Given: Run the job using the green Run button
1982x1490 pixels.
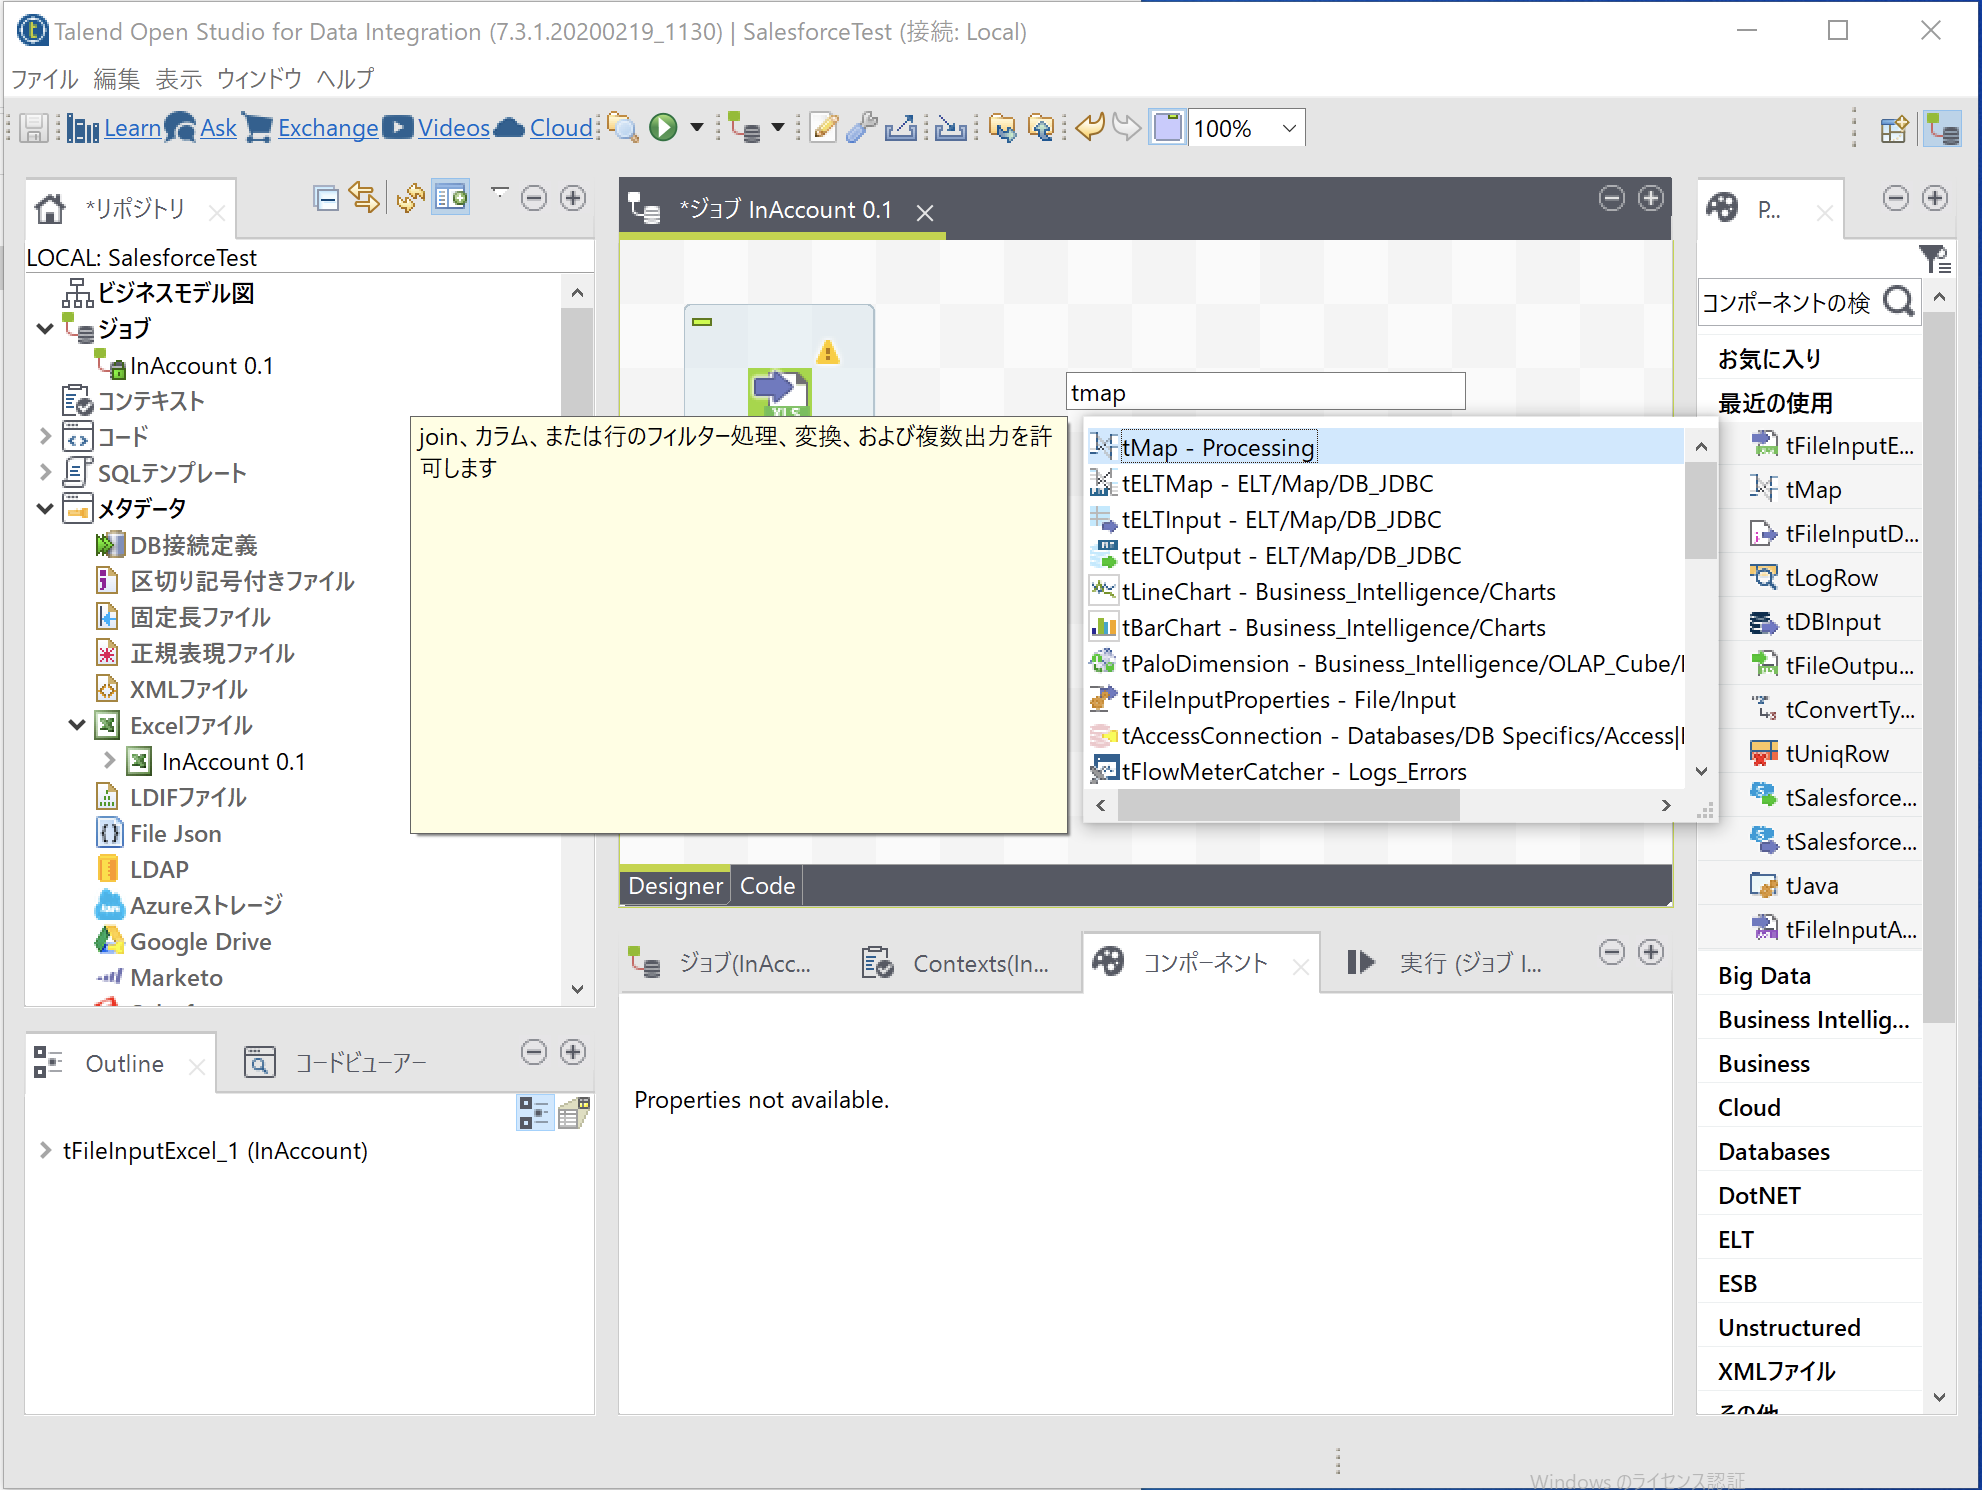Looking at the screenshot, I should click(x=663, y=127).
